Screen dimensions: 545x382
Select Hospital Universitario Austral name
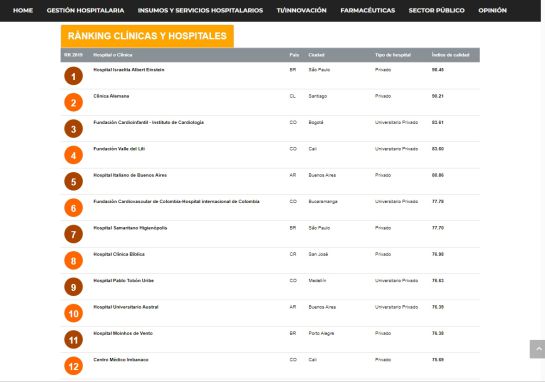tap(126, 307)
